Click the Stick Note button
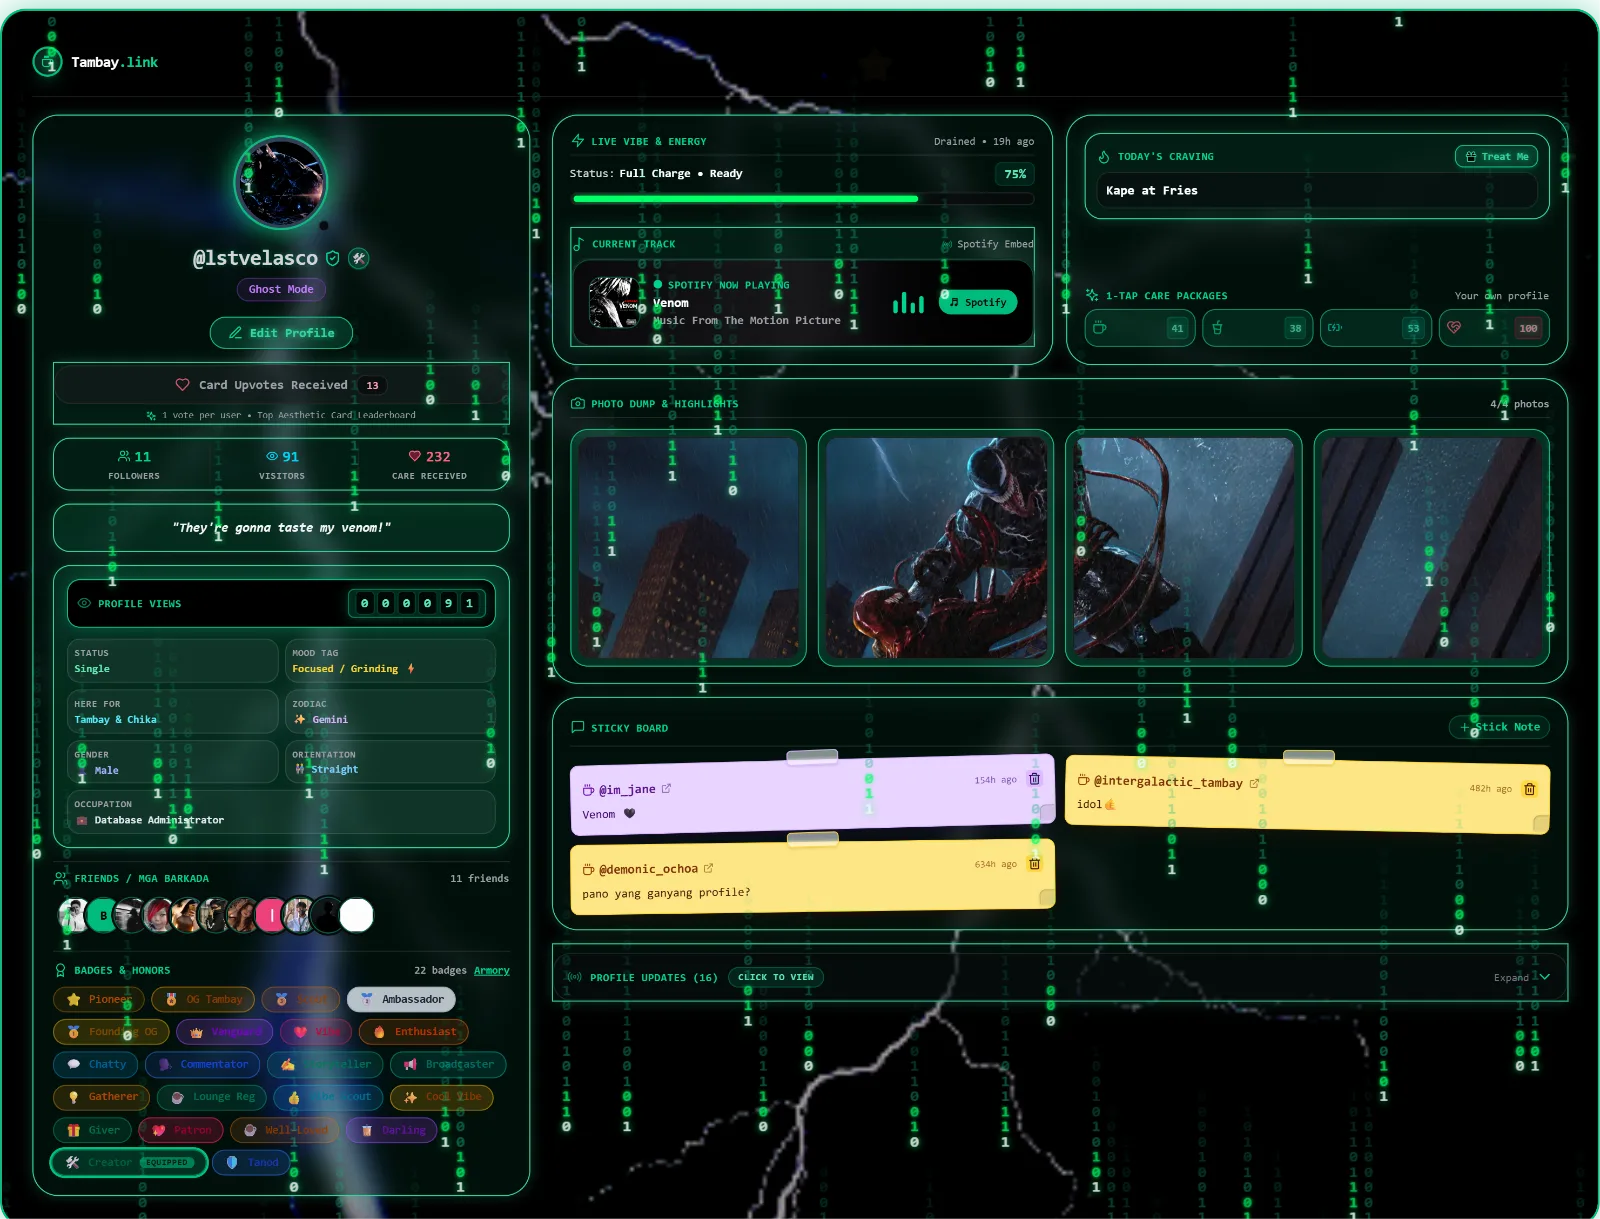 click(x=1499, y=727)
